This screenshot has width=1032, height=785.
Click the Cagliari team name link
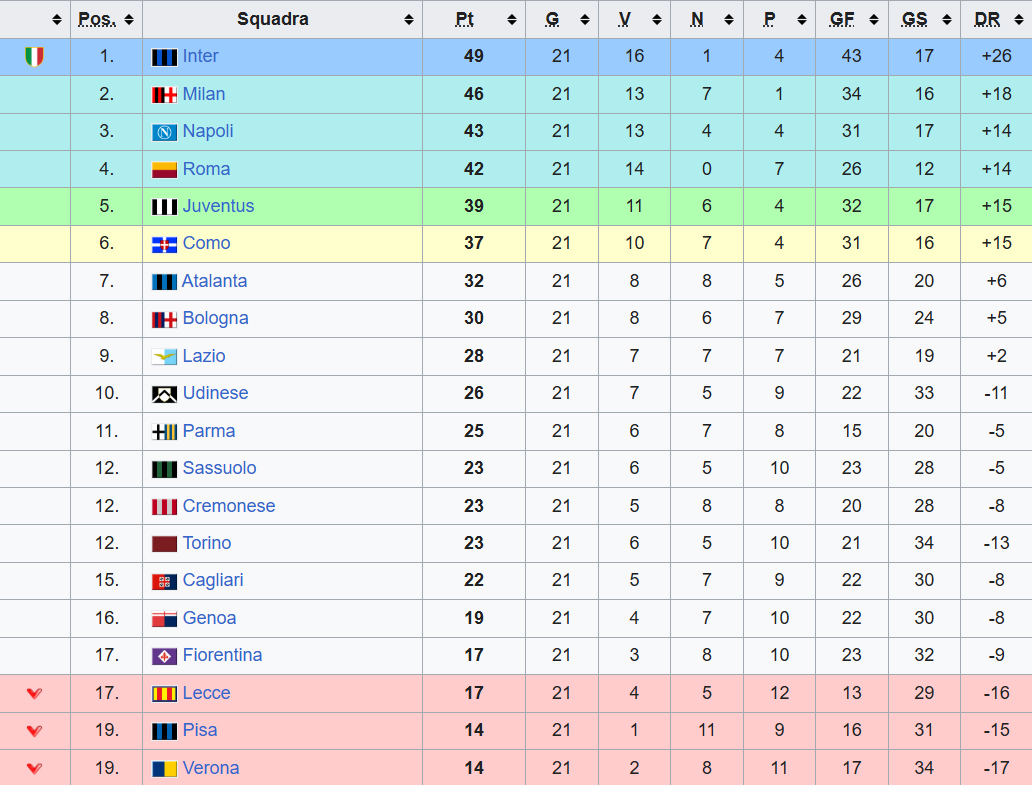point(213,580)
